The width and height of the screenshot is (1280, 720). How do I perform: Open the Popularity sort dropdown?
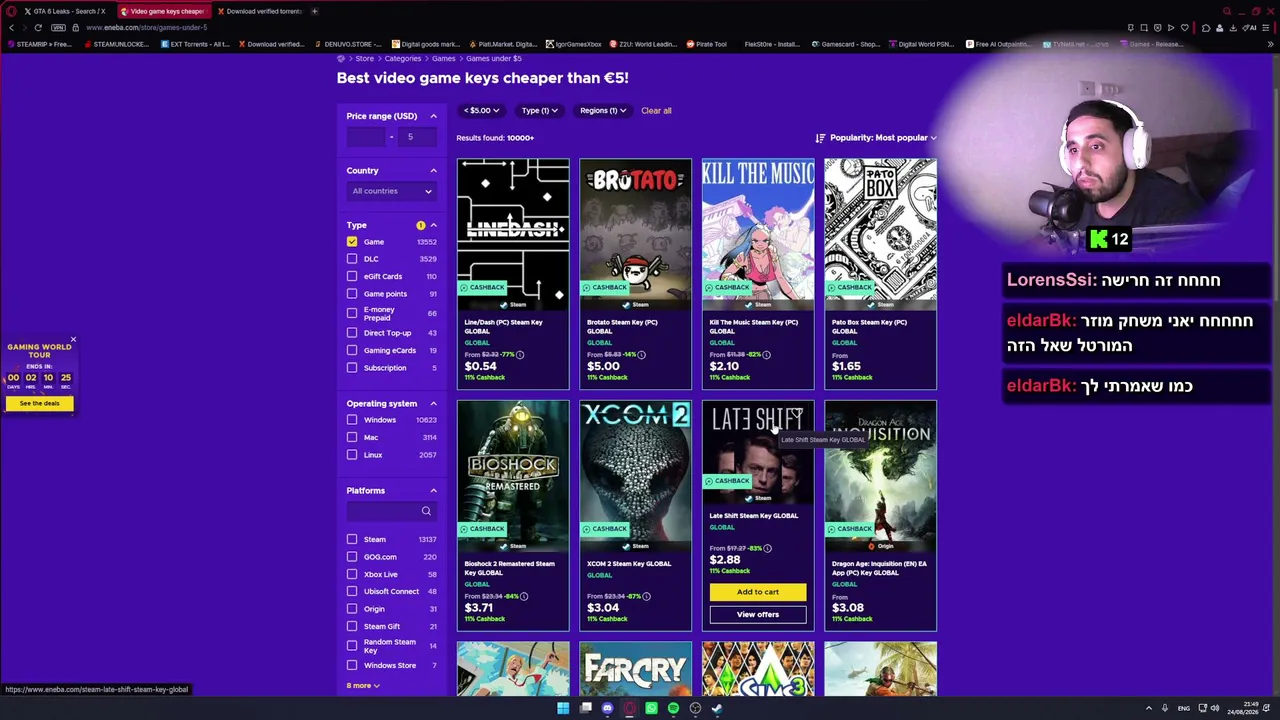pyautogui.click(x=877, y=138)
